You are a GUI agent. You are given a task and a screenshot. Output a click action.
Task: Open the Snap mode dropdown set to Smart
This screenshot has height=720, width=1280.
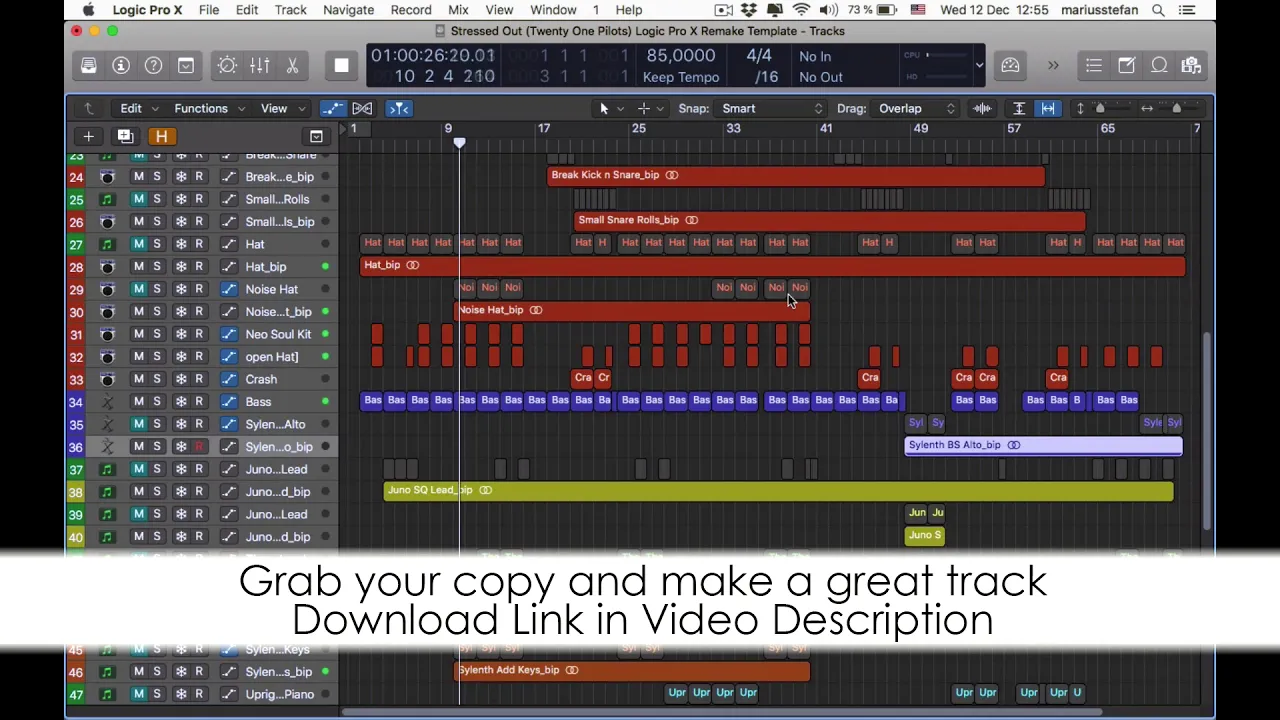pyautogui.click(x=771, y=108)
